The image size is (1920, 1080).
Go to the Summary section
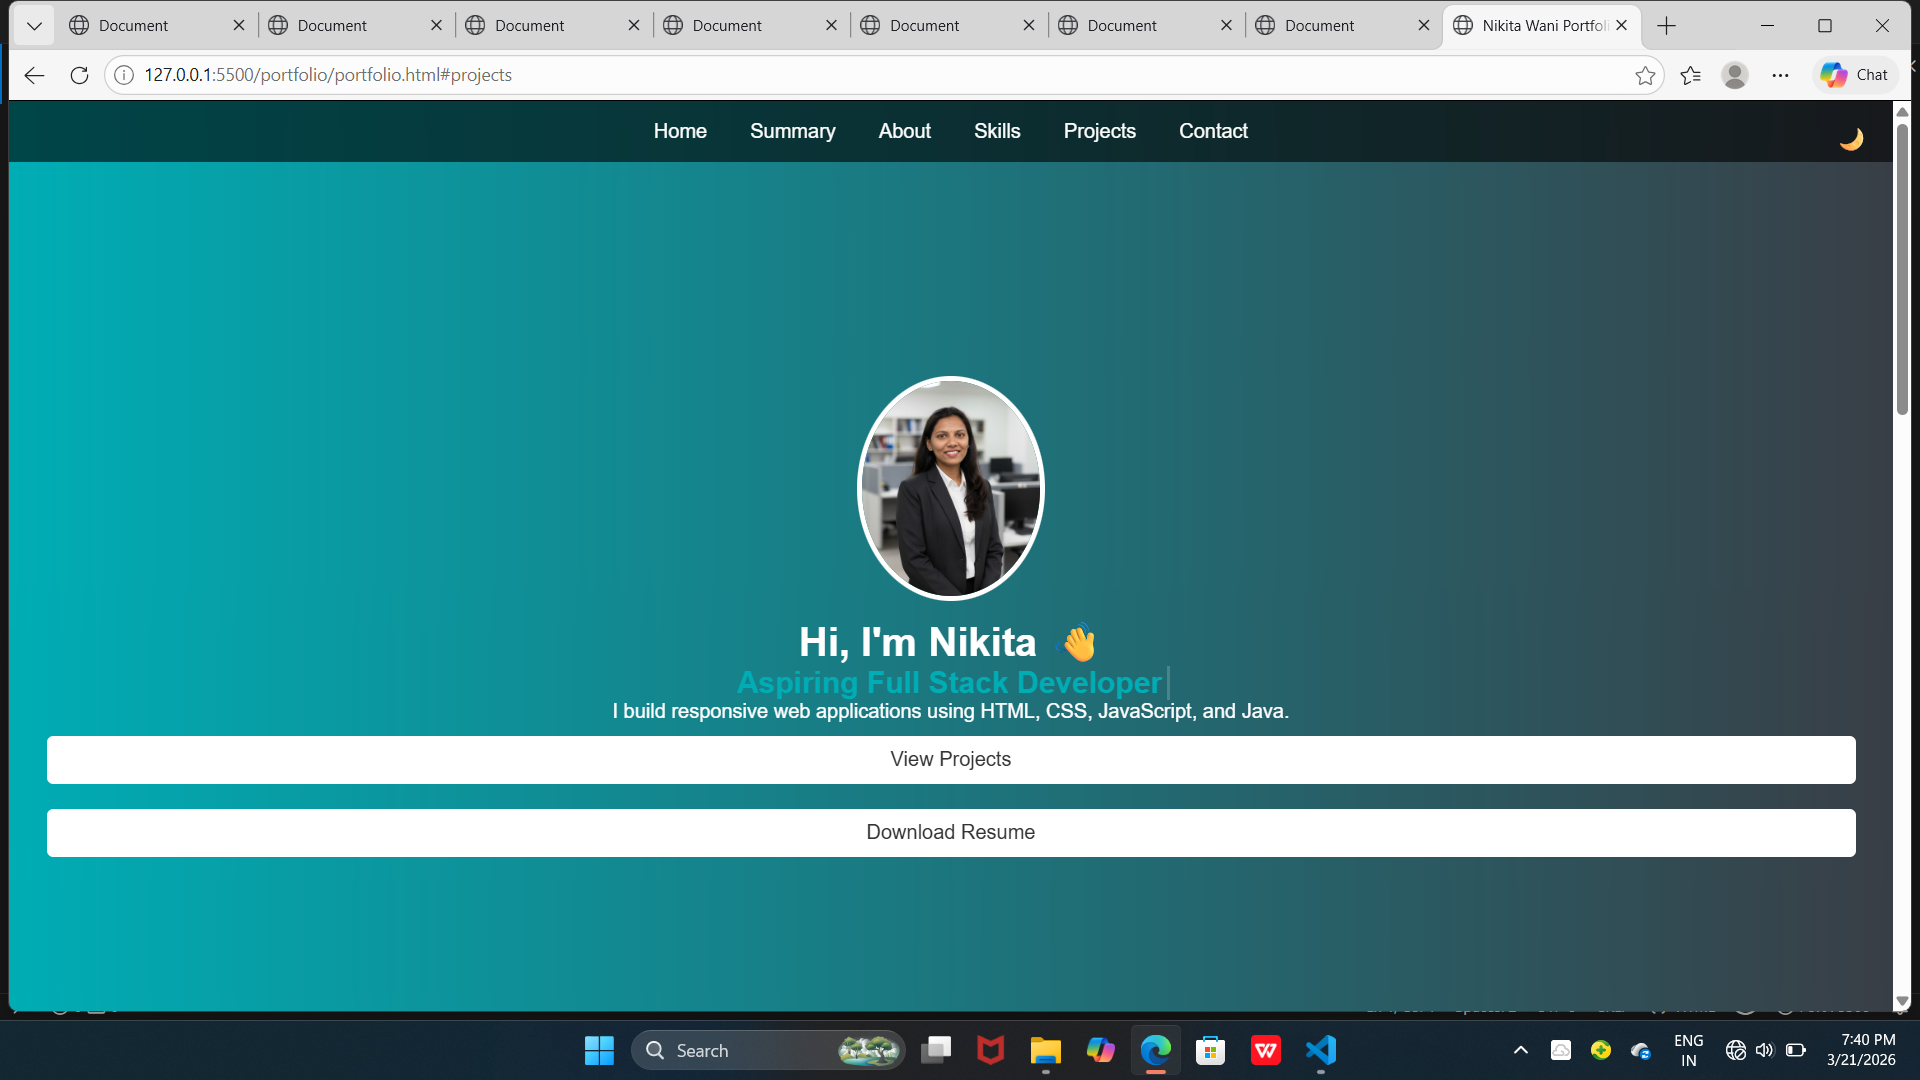(792, 131)
